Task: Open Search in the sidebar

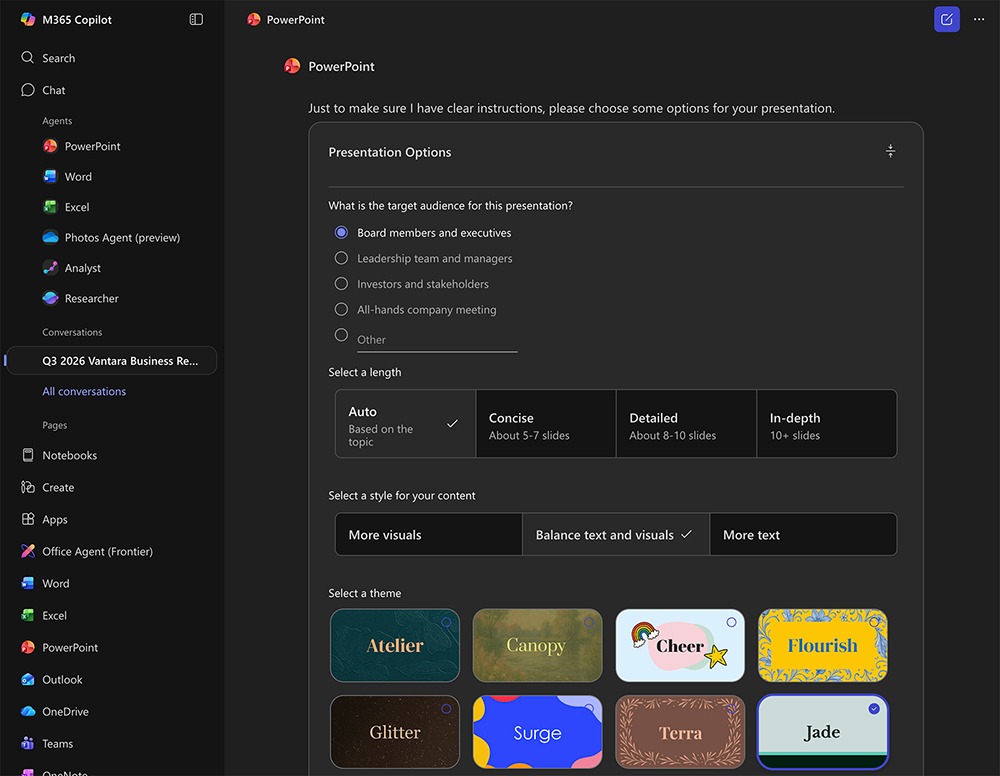Action: coord(58,58)
